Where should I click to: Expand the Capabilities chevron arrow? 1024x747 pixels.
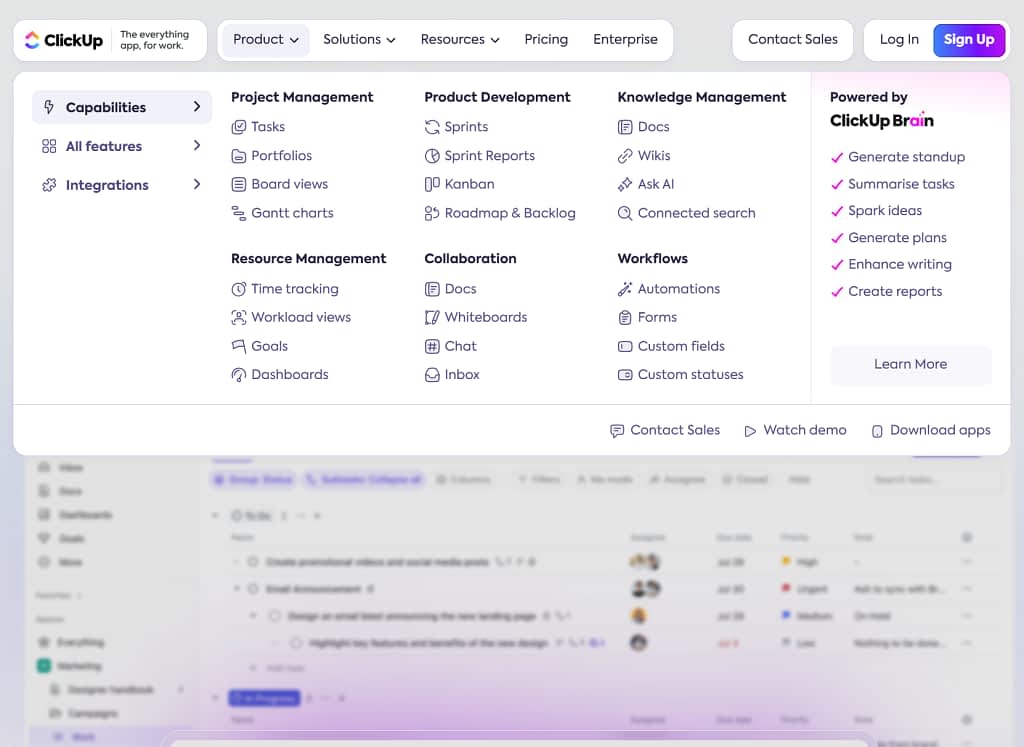coord(197,106)
